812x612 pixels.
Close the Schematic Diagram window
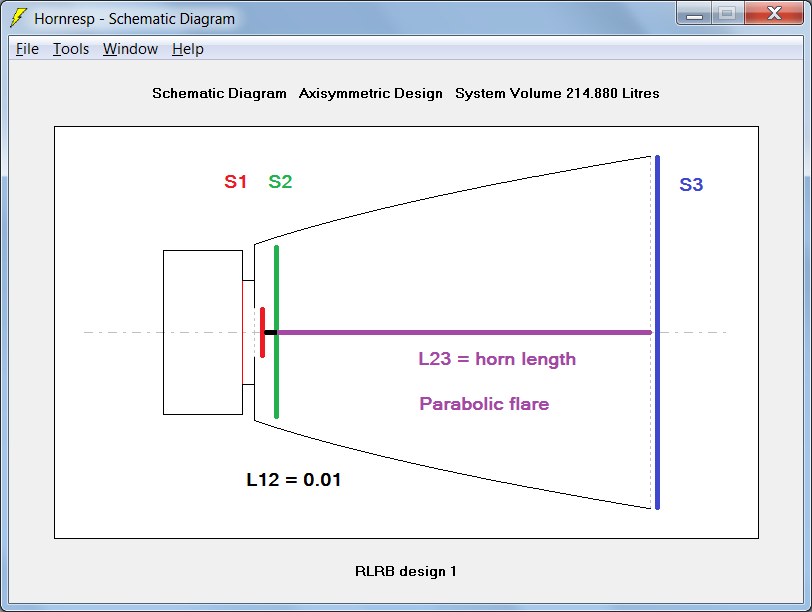coord(774,13)
